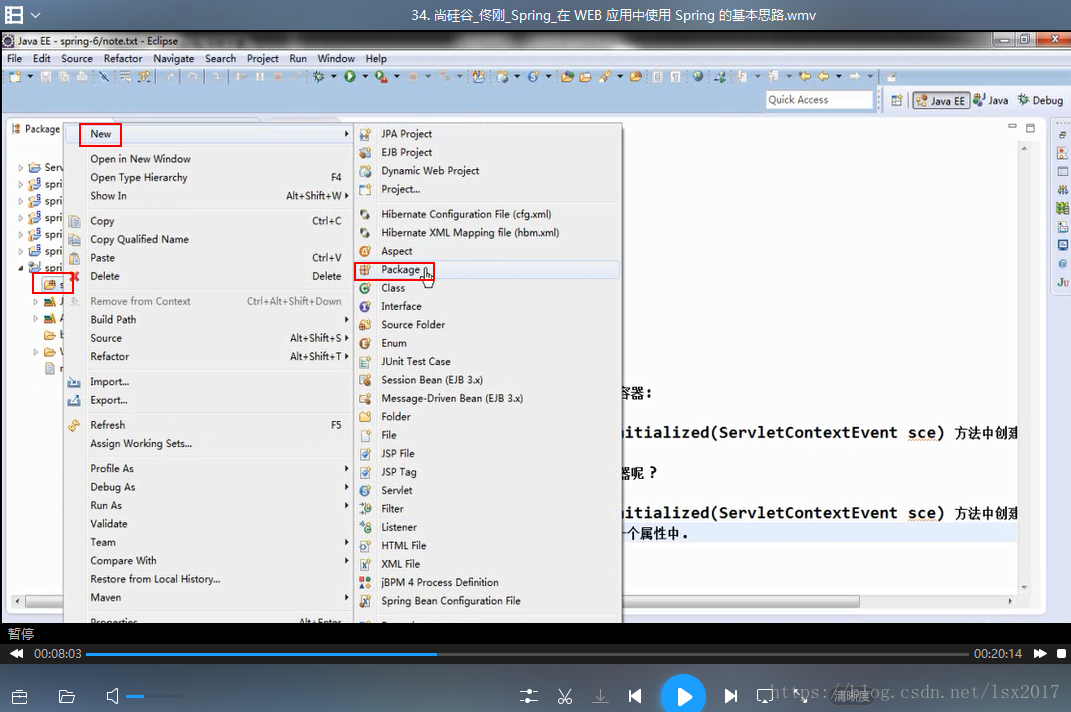Click the Session Bean (EJB 3.x) icon
The height and width of the screenshot is (712, 1071).
pos(365,381)
